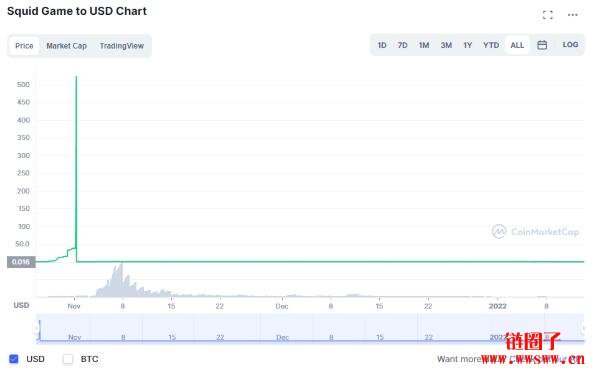The height and width of the screenshot is (369, 594).
Task: Toggle the LOG scale button
Action: point(570,45)
